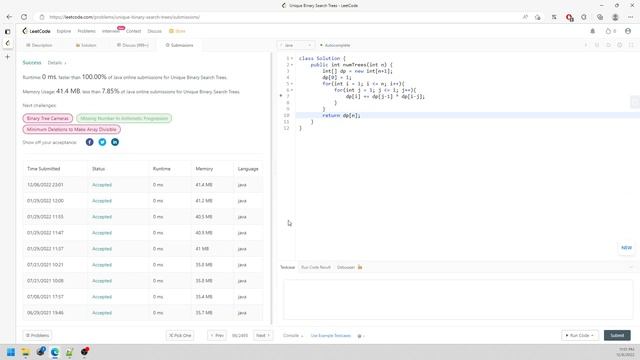This screenshot has height=360, width=640.
Task: Open the Binary Tree Cameras challenge
Action: click(x=48, y=118)
